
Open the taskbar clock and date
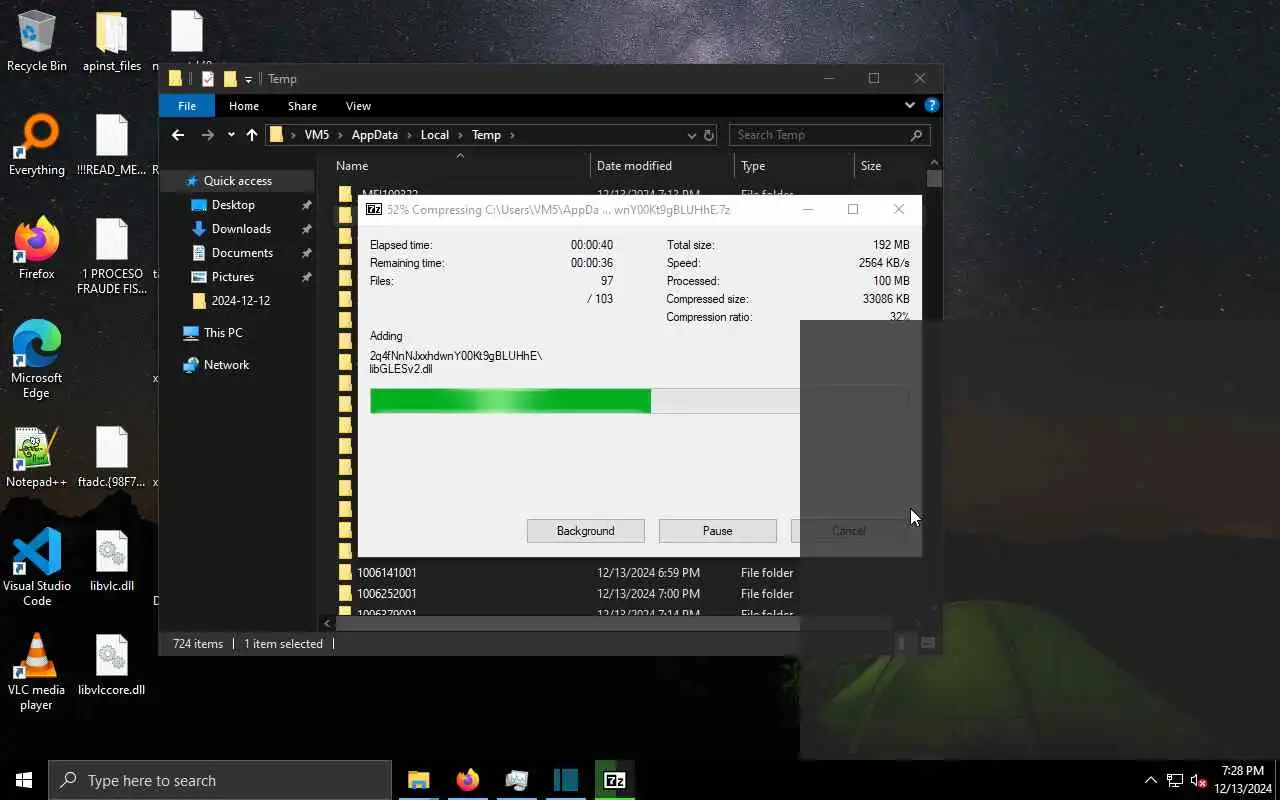[x=1241, y=780]
